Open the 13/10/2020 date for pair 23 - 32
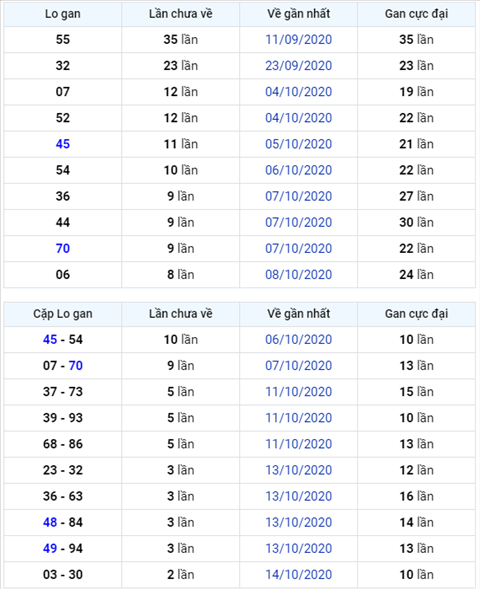 click(299, 470)
